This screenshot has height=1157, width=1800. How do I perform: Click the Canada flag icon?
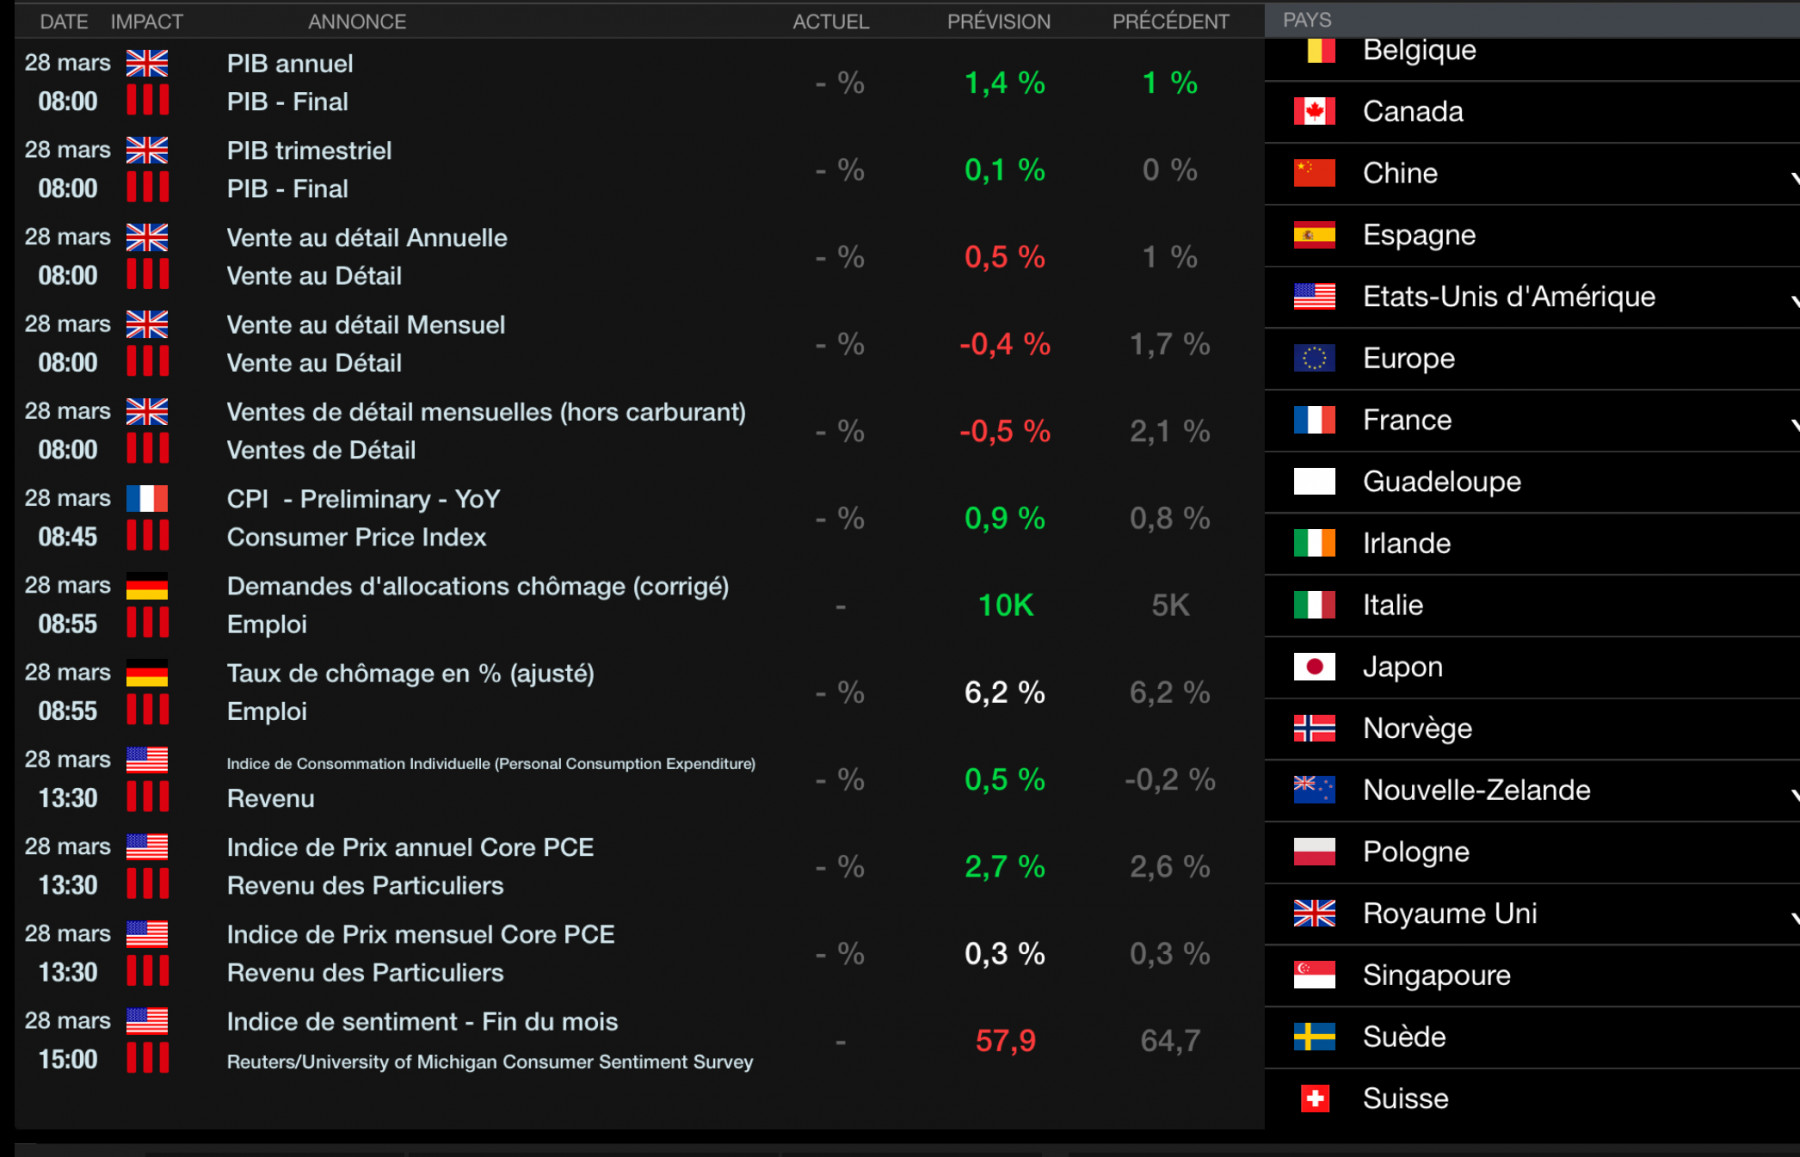click(x=1314, y=111)
